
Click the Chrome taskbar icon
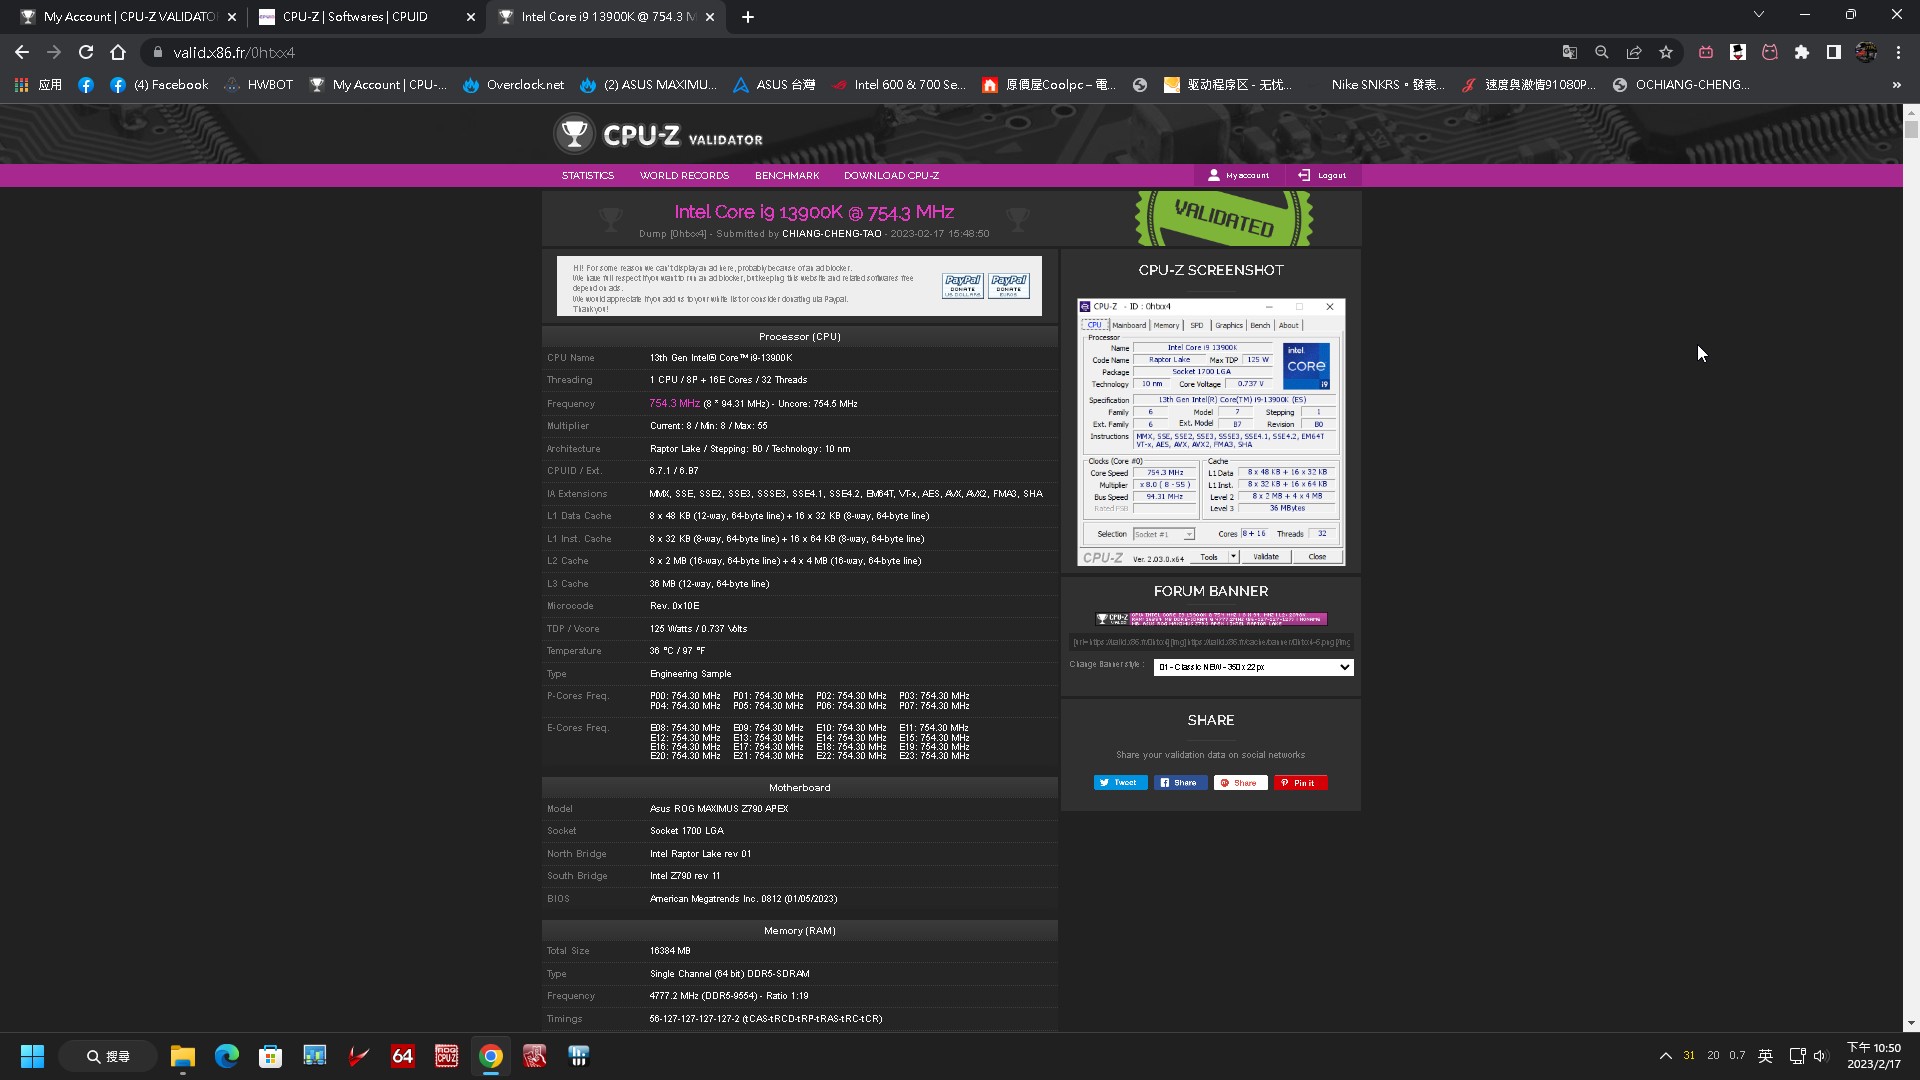tap(490, 1056)
